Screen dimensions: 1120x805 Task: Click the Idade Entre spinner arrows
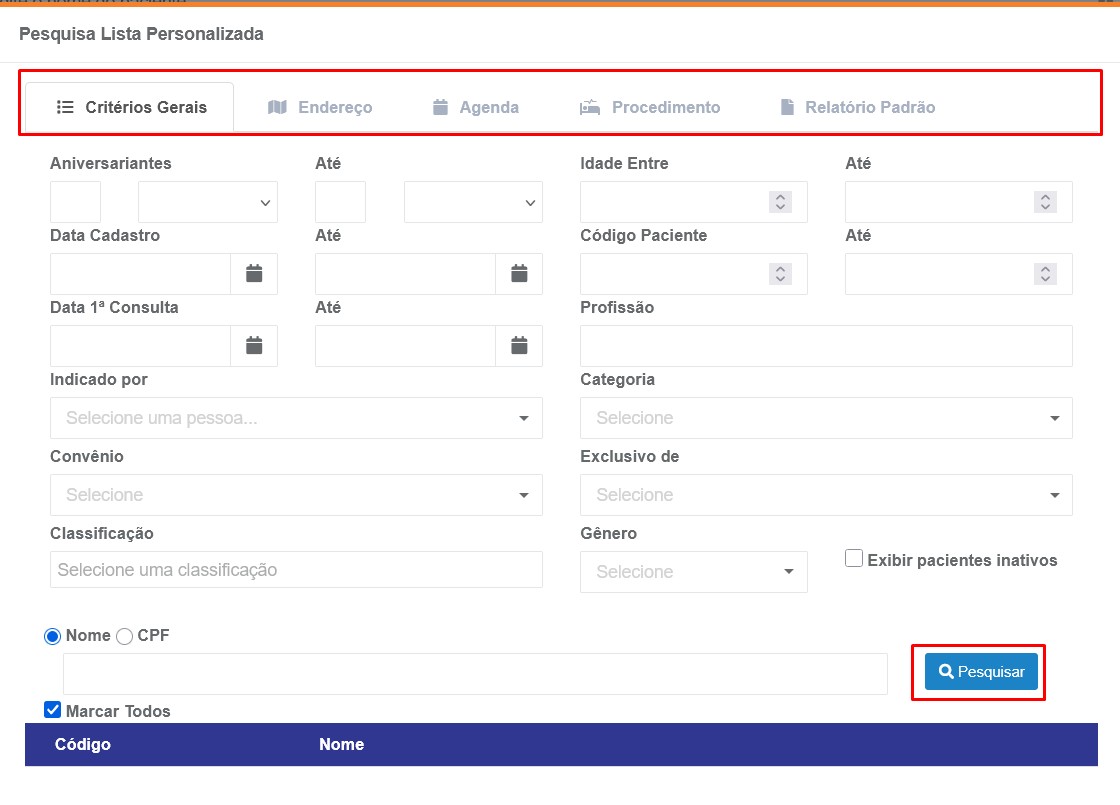(x=780, y=202)
